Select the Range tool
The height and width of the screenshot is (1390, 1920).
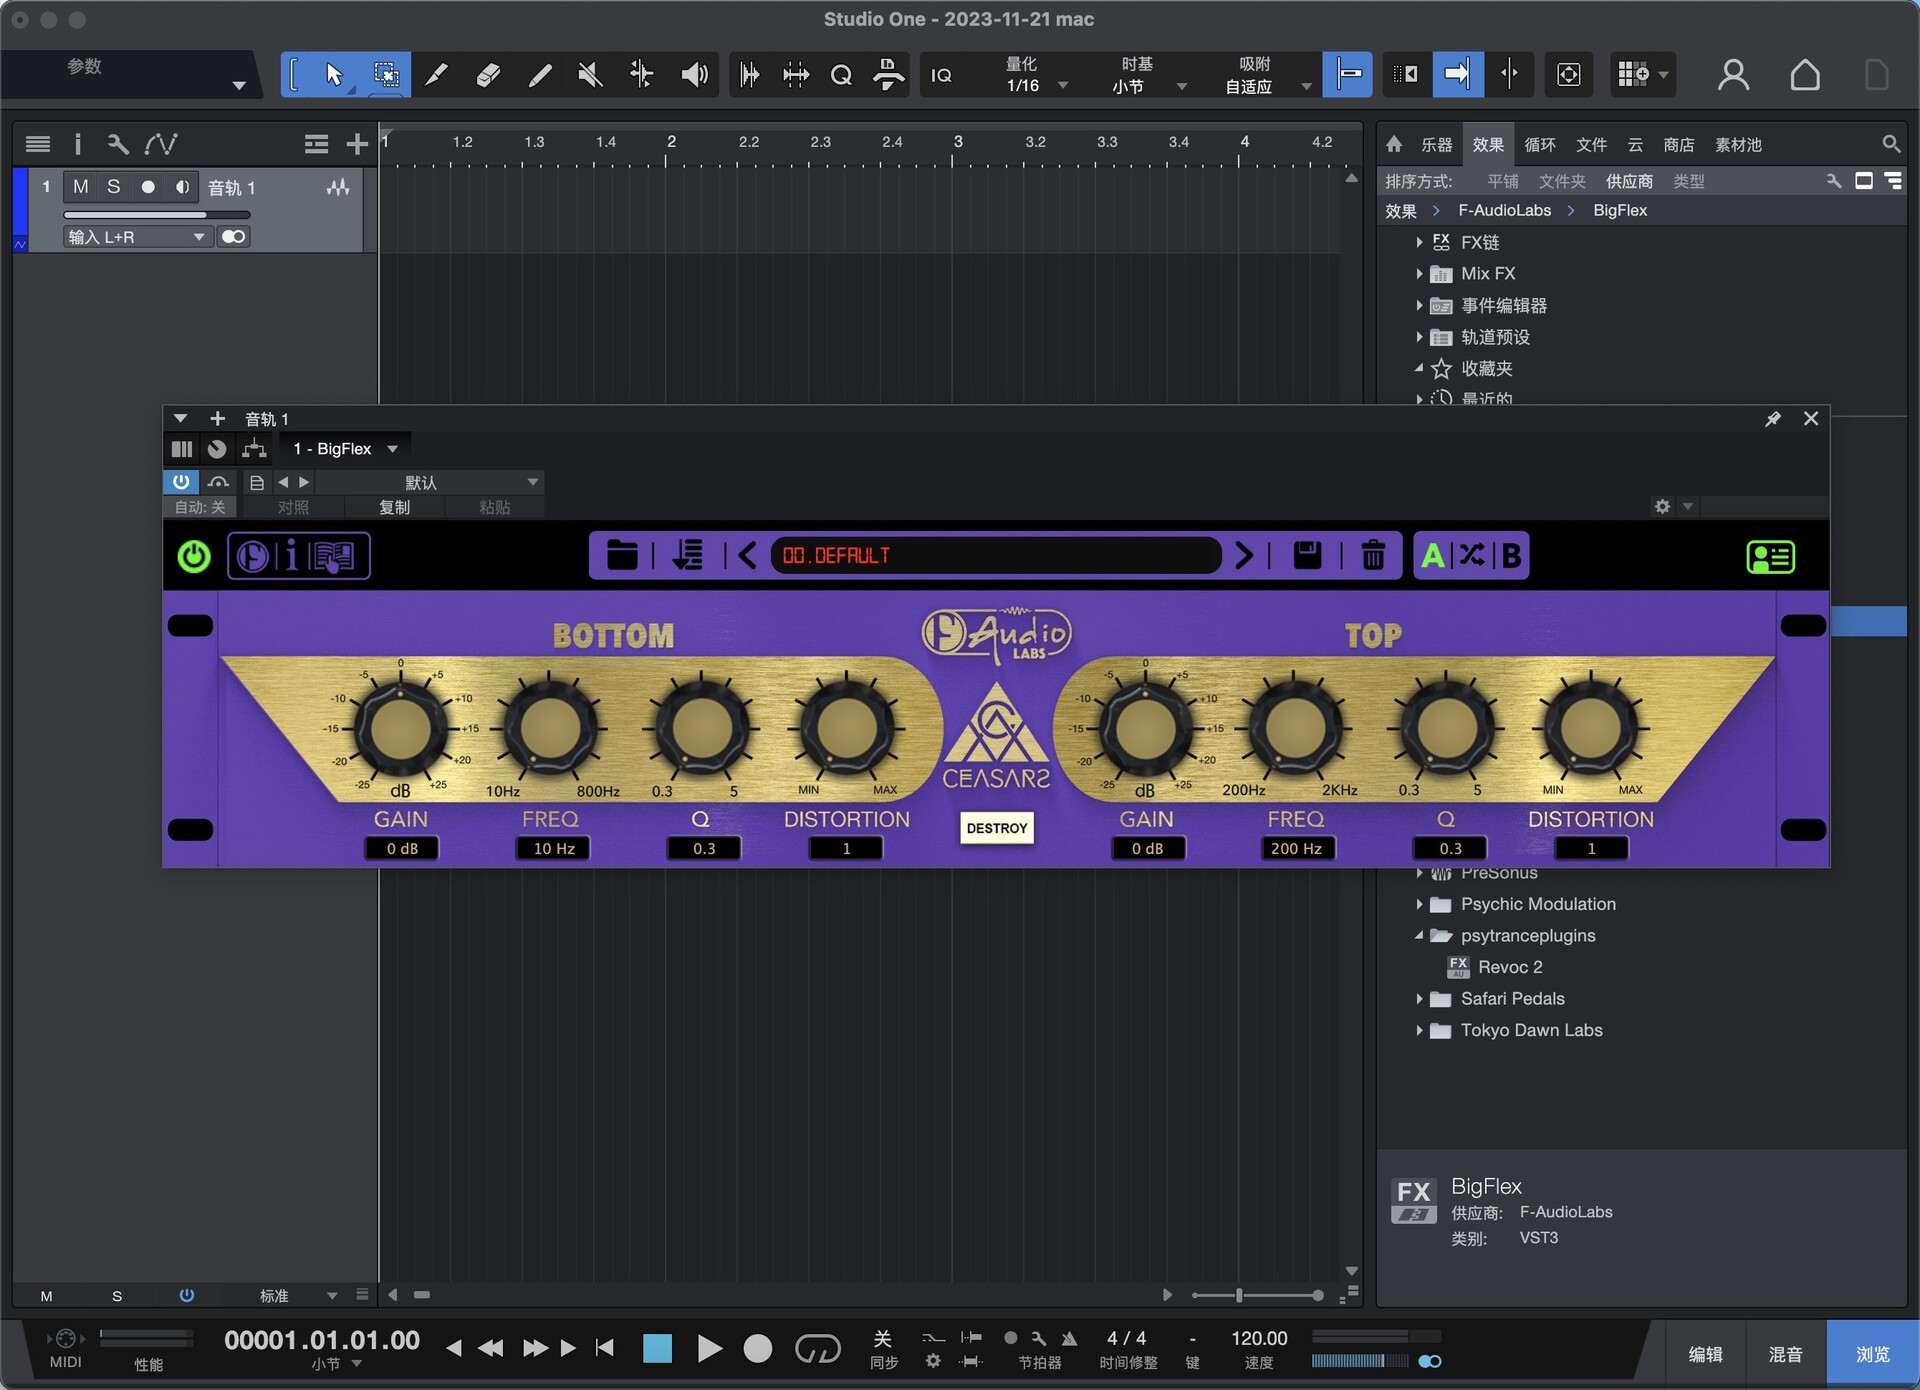pos(385,75)
